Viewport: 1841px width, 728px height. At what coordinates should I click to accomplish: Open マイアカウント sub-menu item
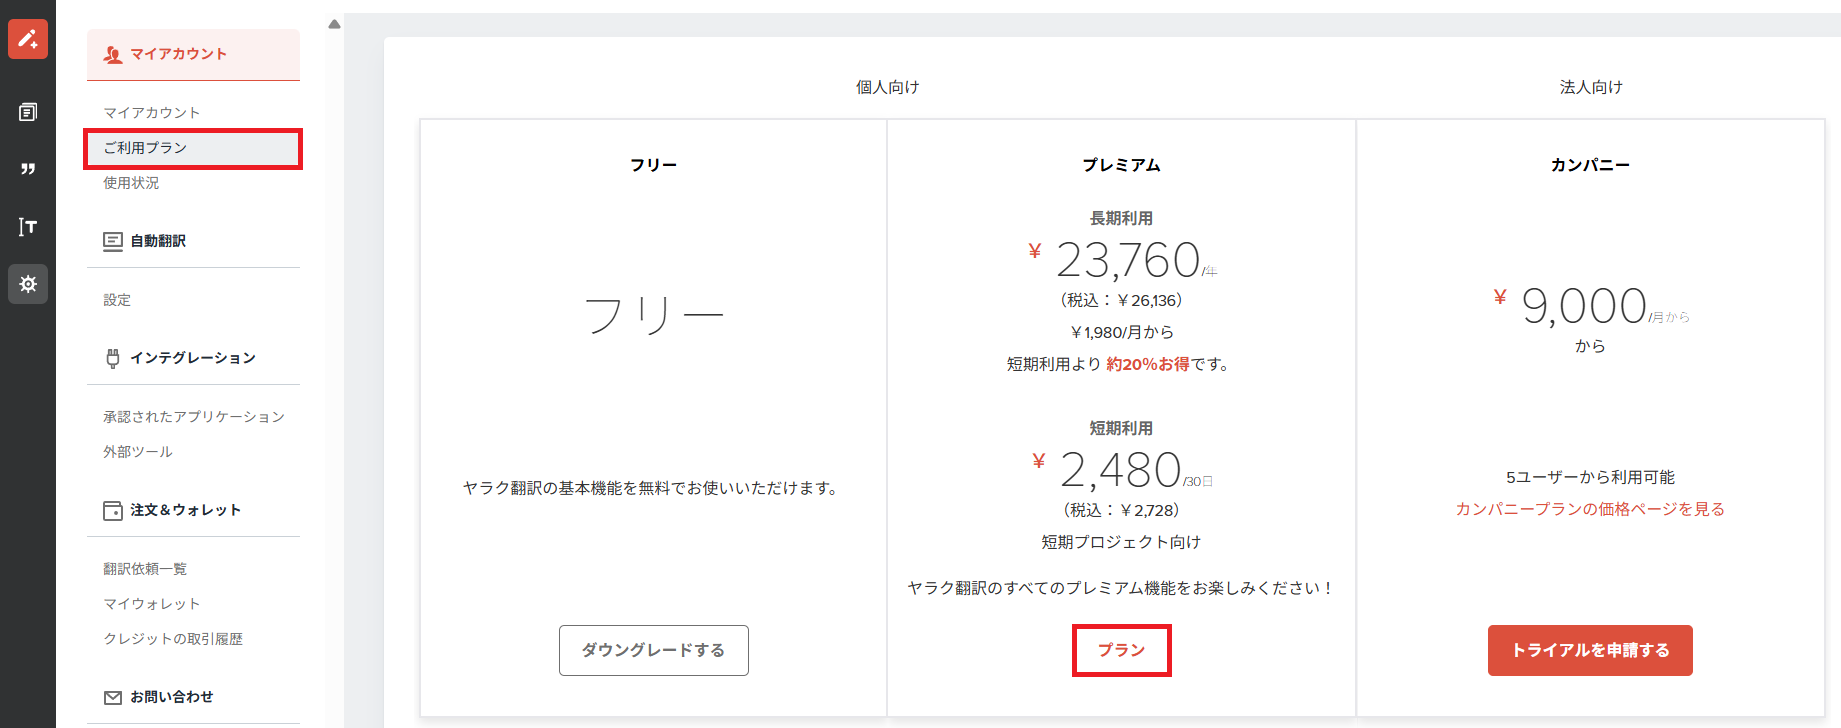click(x=152, y=113)
